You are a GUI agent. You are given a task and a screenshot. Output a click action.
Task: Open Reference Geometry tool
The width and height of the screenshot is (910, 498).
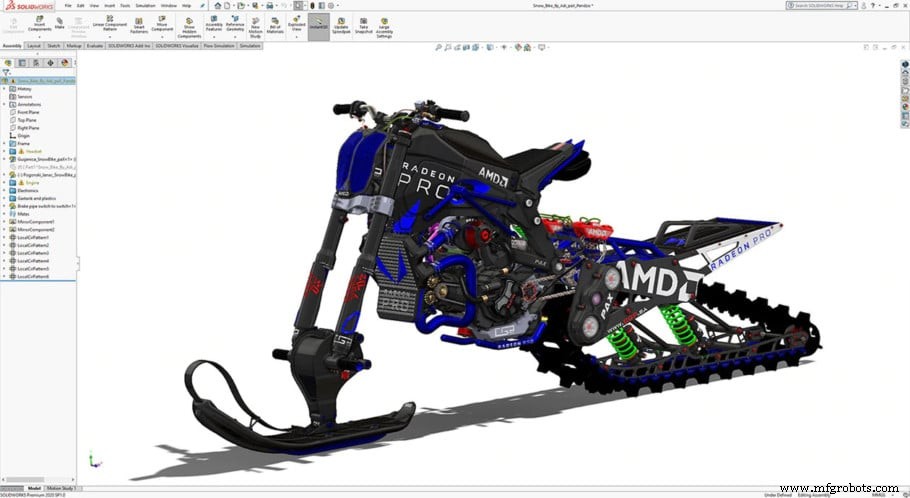point(235,23)
